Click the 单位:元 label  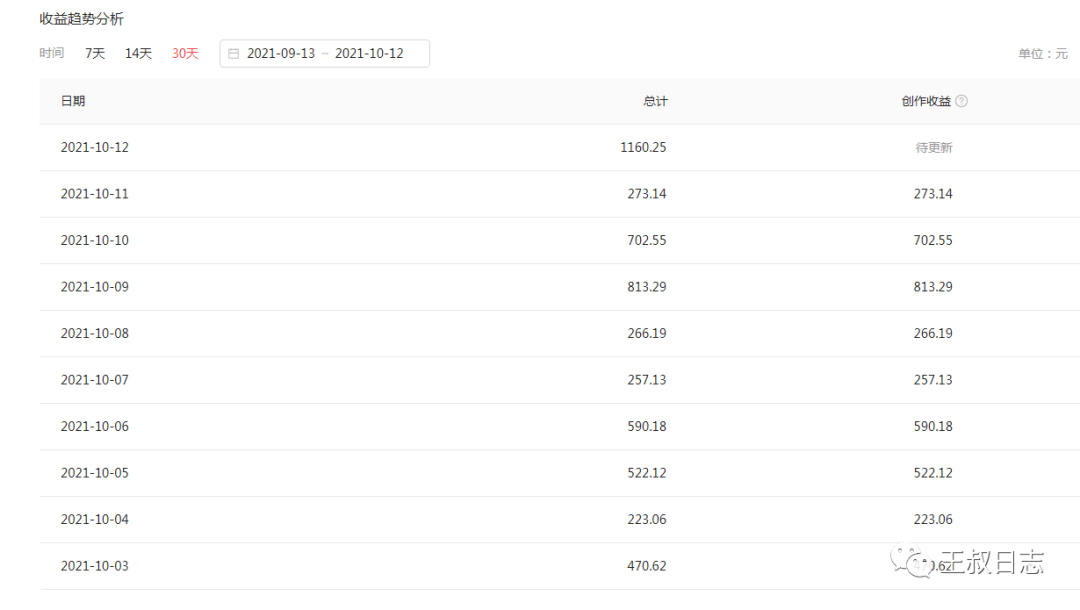coord(1043,54)
